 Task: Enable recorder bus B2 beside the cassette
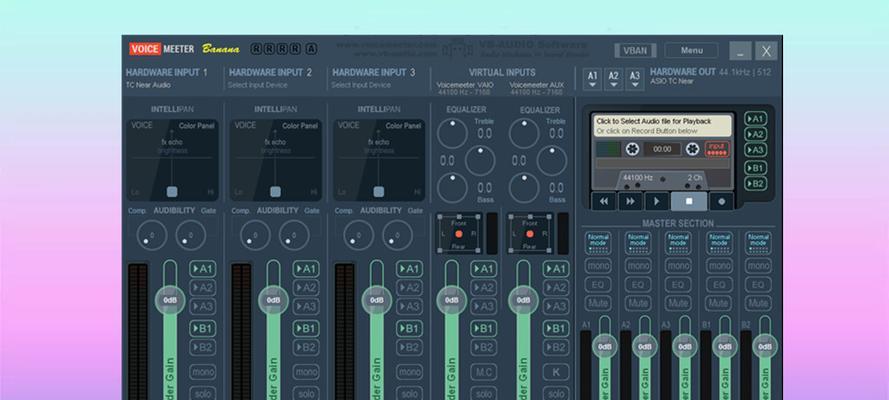point(755,184)
